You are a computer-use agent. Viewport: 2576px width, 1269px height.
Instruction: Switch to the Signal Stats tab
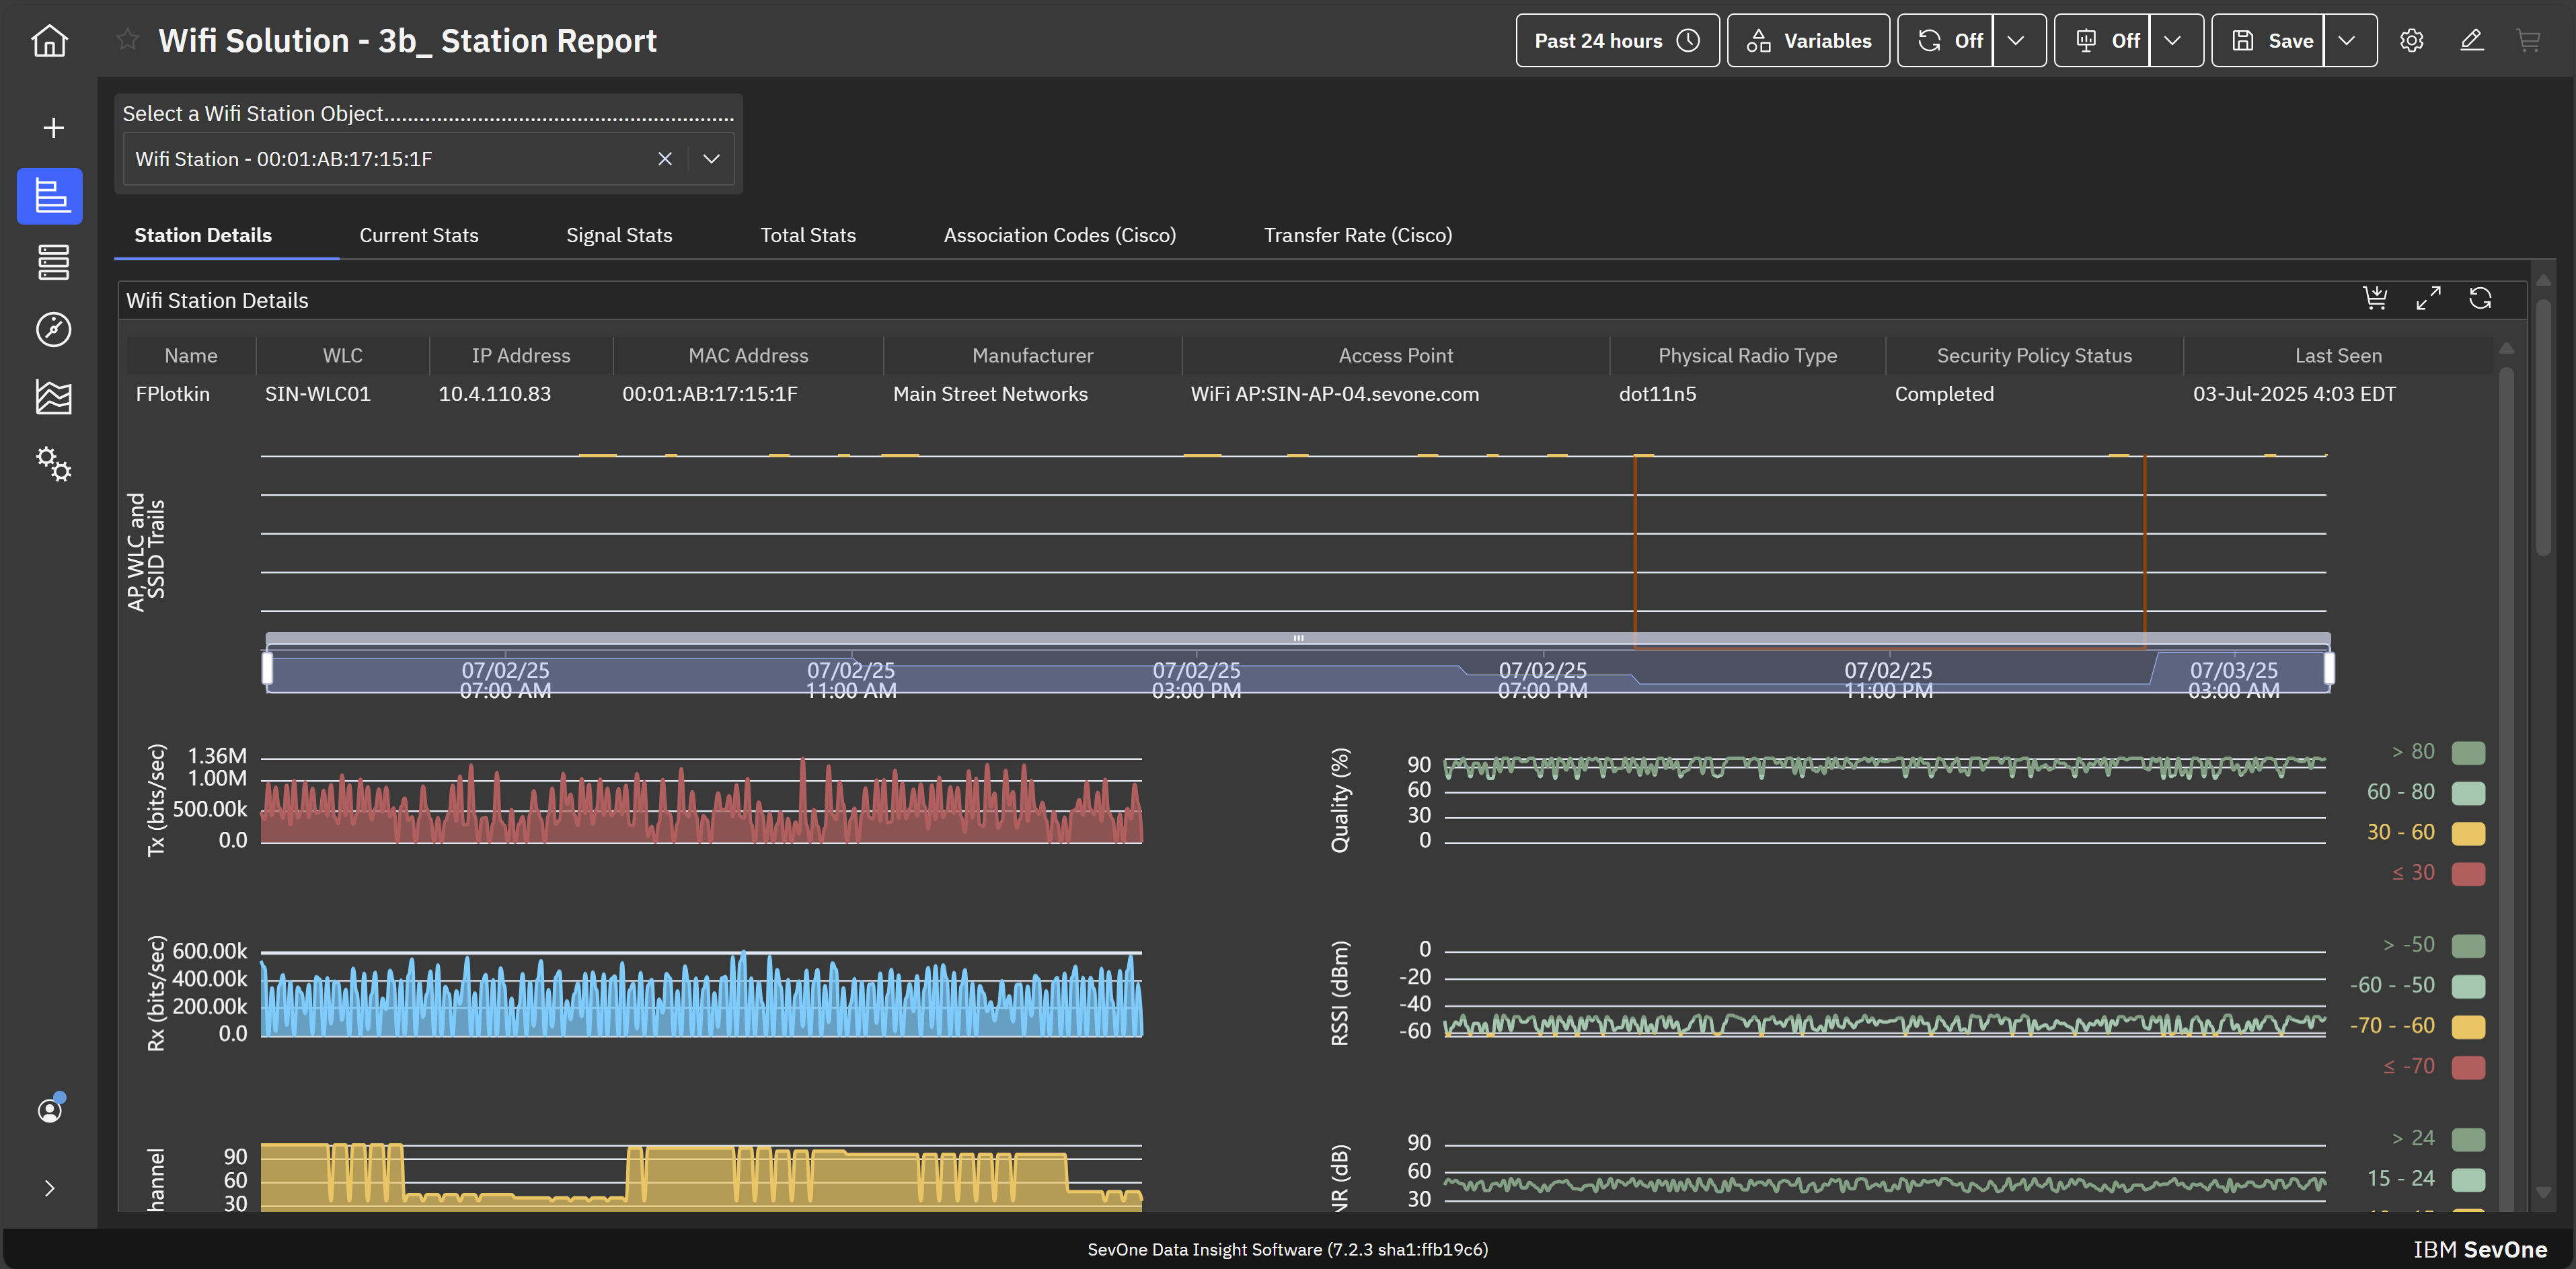tap(619, 235)
